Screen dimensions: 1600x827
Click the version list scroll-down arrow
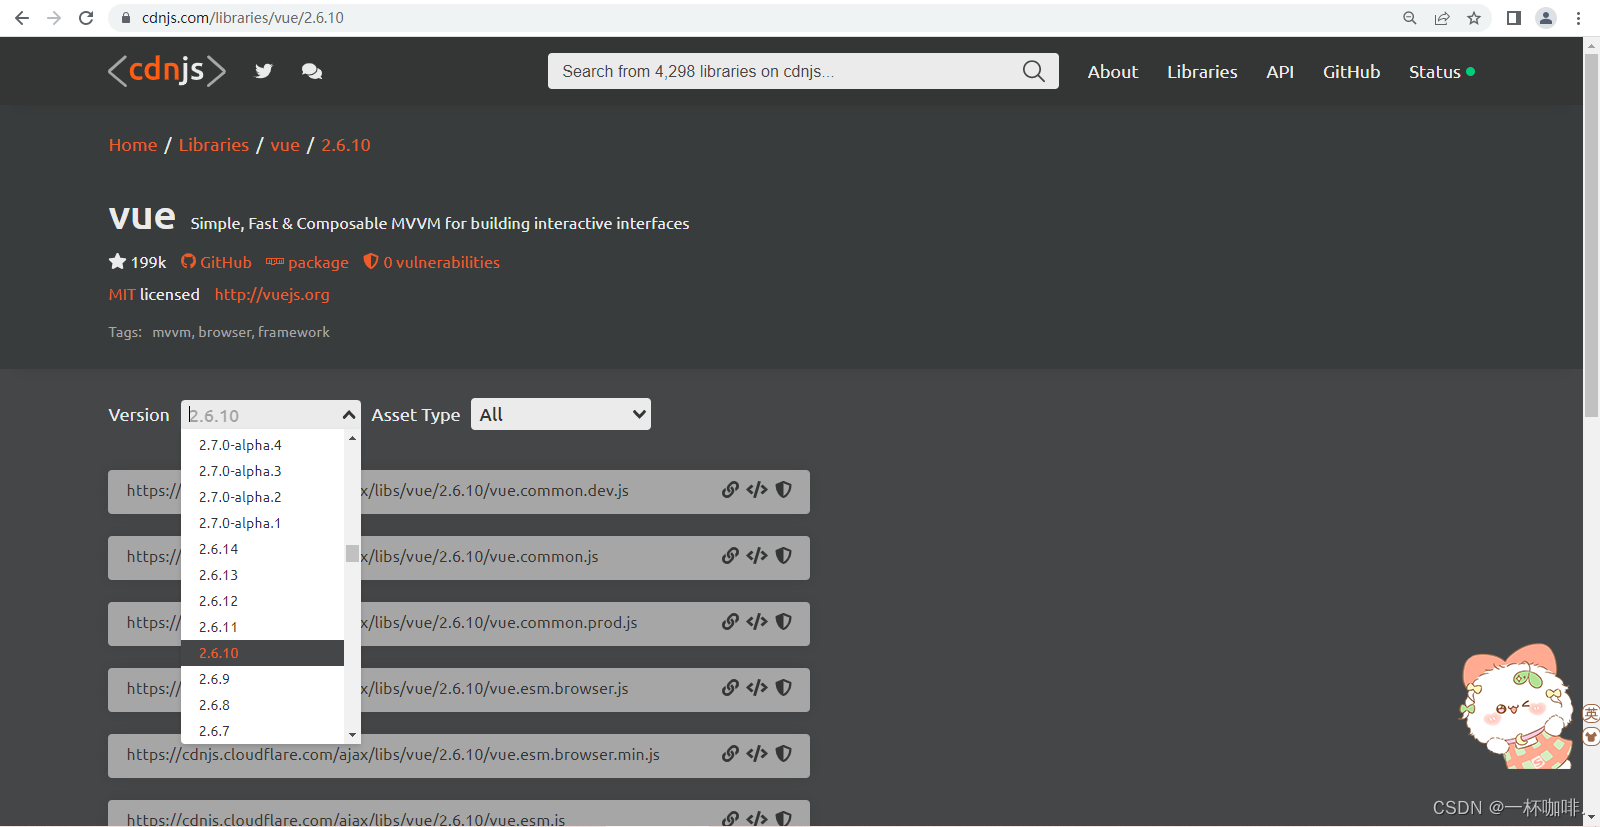pyautogui.click(x=352, y=735)
